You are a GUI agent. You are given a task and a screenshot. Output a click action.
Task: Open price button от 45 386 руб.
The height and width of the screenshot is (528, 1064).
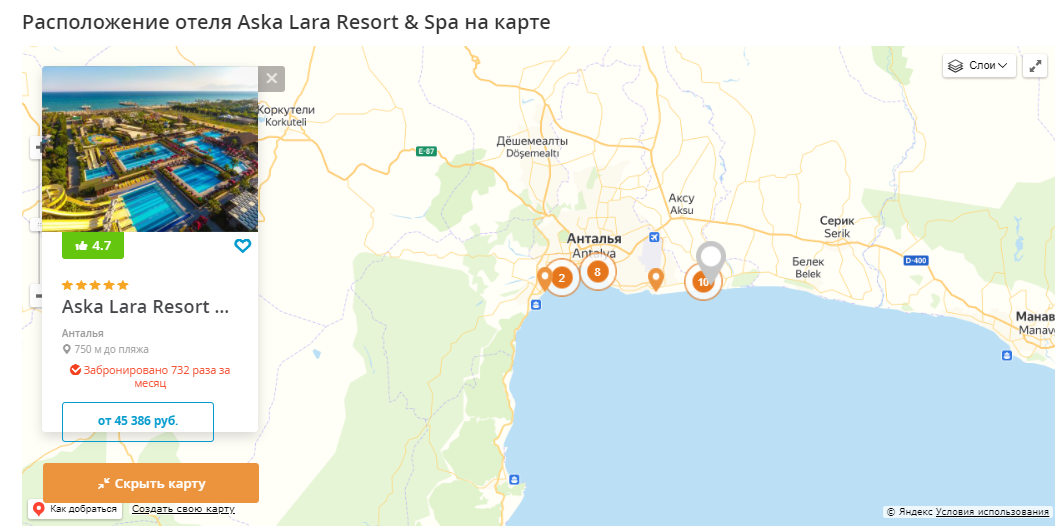click(138, 421)
